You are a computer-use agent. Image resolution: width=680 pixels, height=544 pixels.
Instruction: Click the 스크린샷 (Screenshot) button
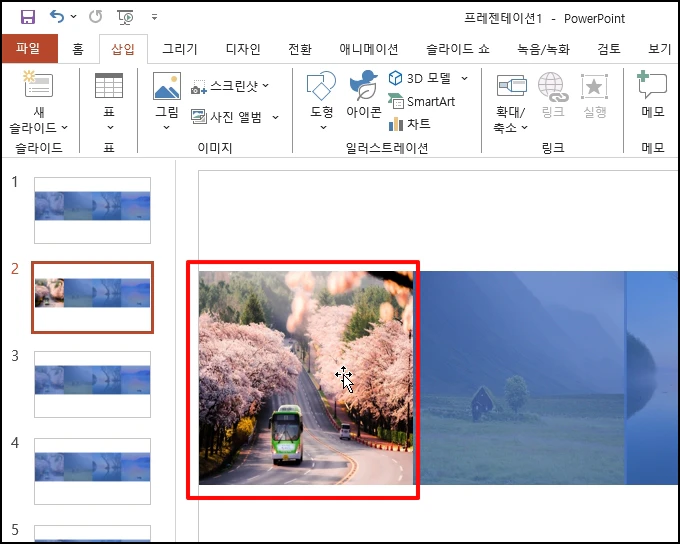pos(225,86)
